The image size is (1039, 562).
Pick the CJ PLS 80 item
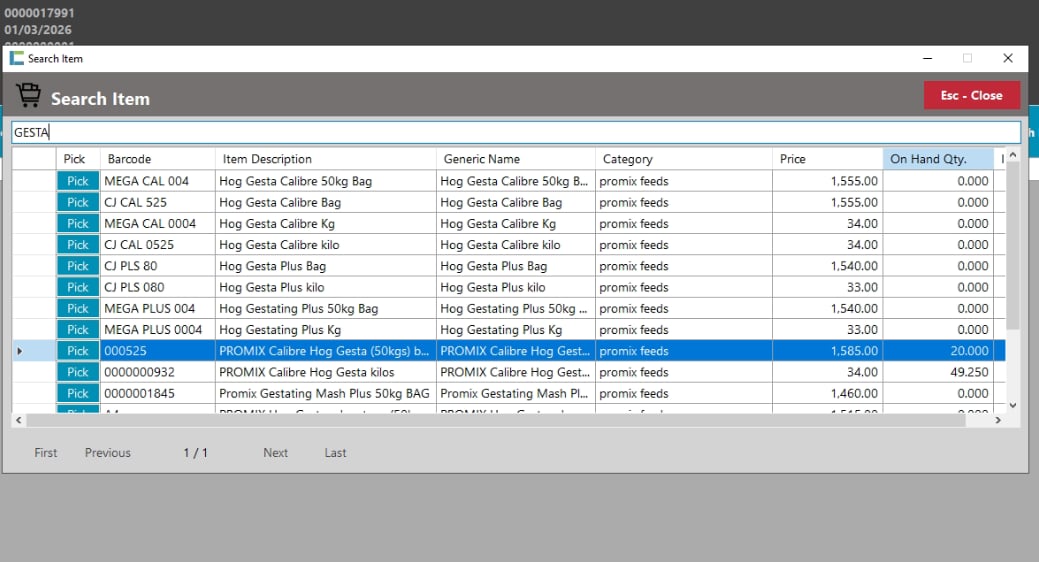(x=78, y=266)
